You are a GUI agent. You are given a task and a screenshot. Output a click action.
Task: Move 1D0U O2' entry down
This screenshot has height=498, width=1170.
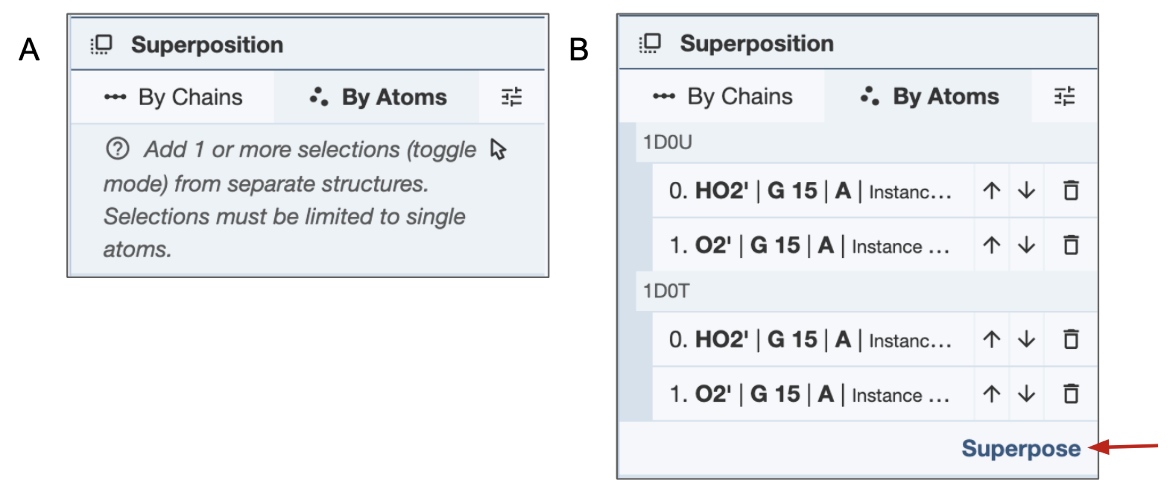1026,245
